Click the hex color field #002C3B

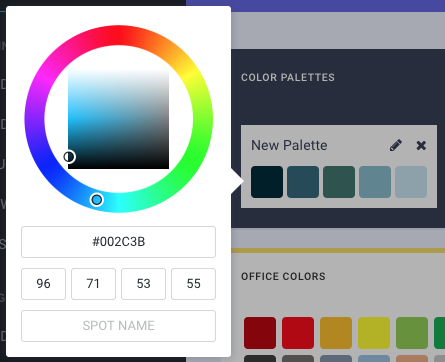point(118,242)
